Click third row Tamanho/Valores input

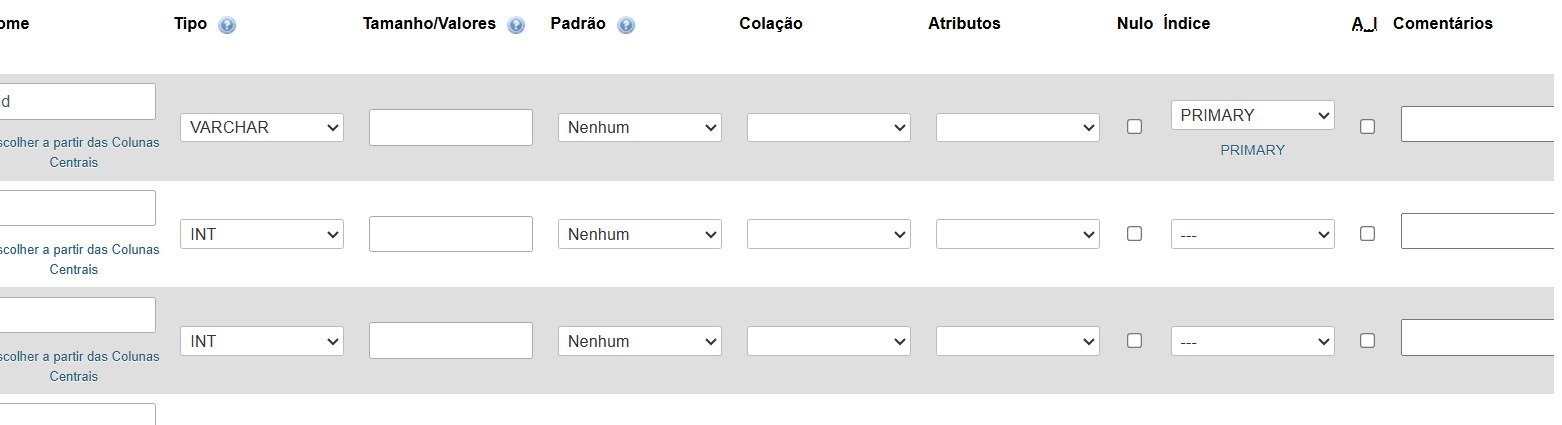(450, 340)
